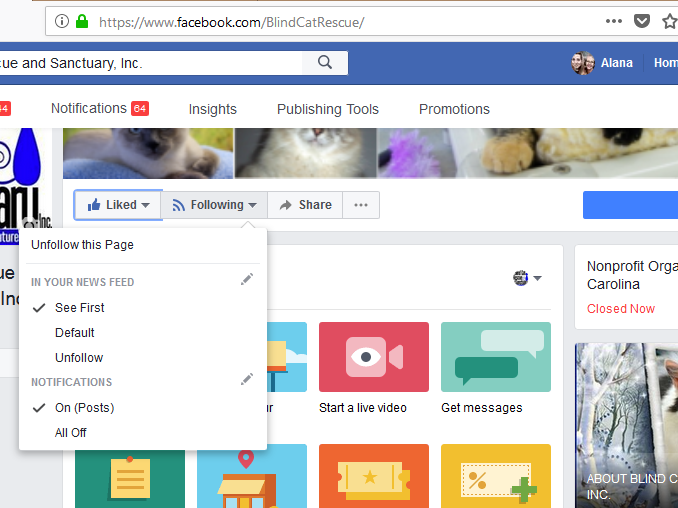678x508 pixels.
Task: Open the calico cat paws cover photo
Action: coord(528,153)
